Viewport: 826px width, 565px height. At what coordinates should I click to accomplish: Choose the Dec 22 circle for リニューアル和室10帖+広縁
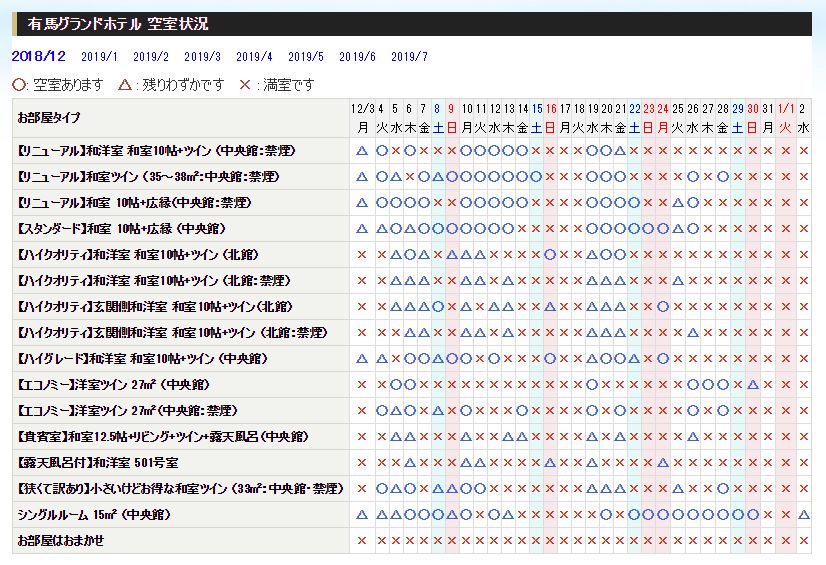coord(634,203)
